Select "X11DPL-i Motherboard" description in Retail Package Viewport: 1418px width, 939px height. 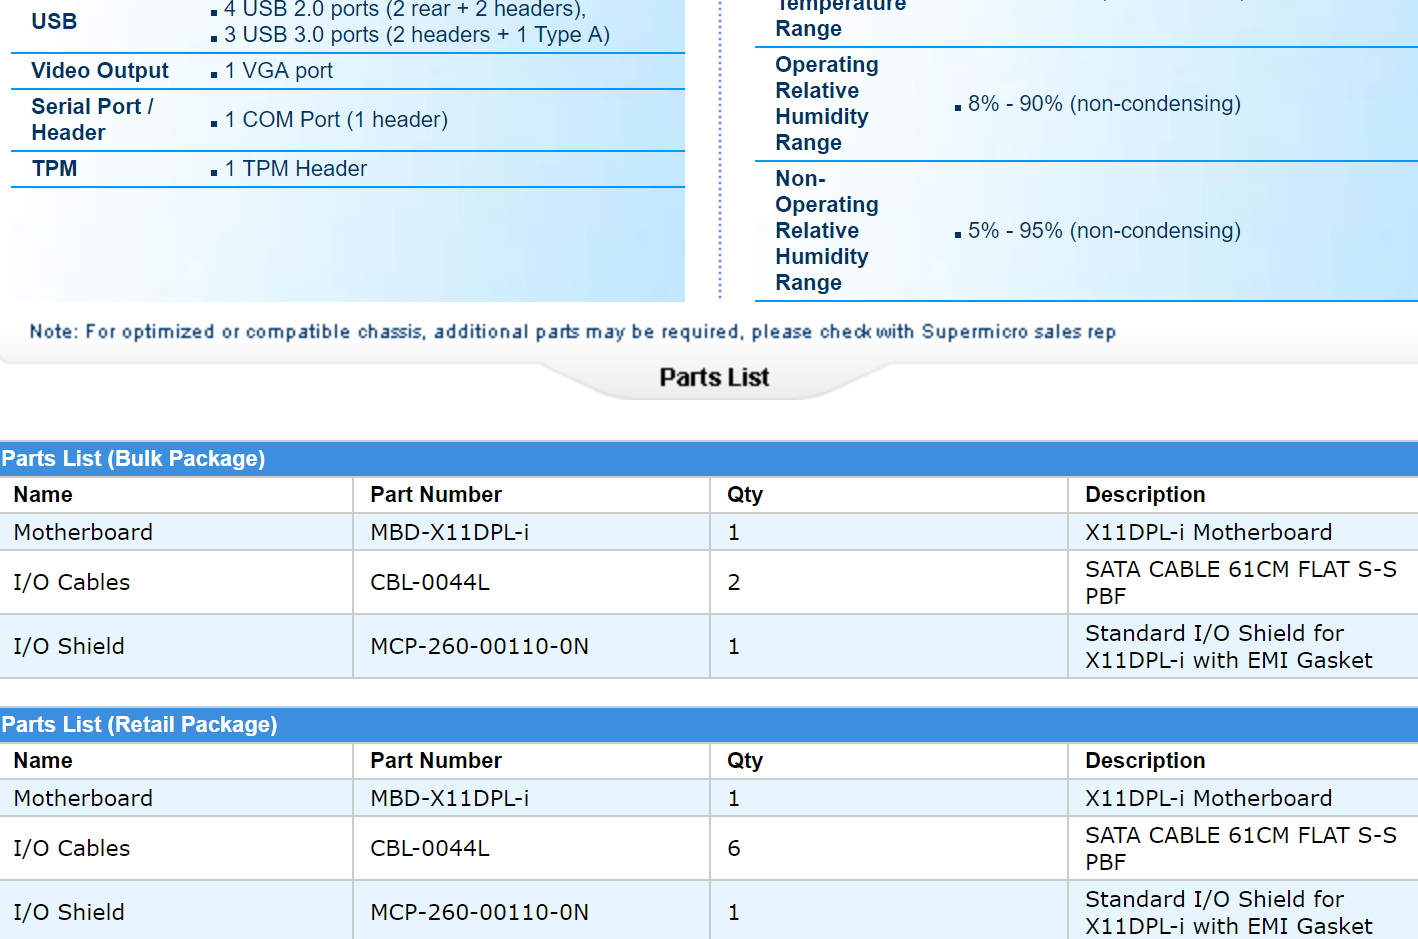point(1209,799)
